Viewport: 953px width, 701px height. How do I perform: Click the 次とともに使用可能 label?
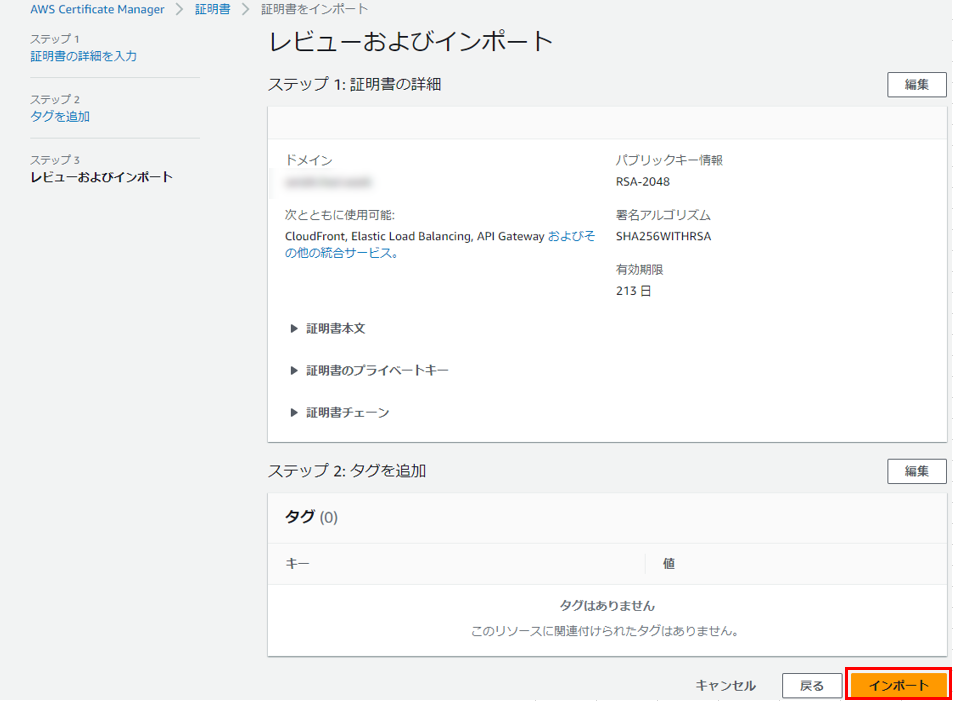point(340,215)
